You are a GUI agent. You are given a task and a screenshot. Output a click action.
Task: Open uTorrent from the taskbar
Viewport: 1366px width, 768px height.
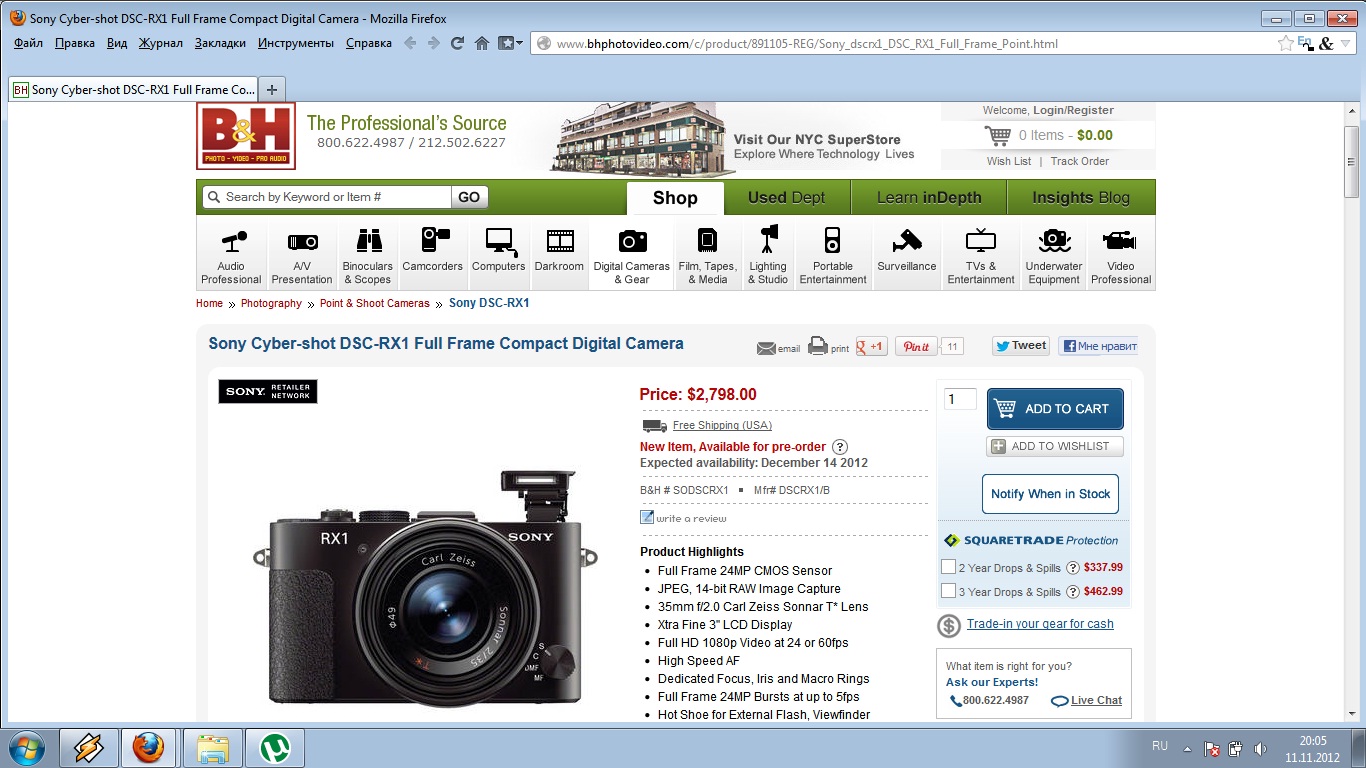tap(275, 748)
